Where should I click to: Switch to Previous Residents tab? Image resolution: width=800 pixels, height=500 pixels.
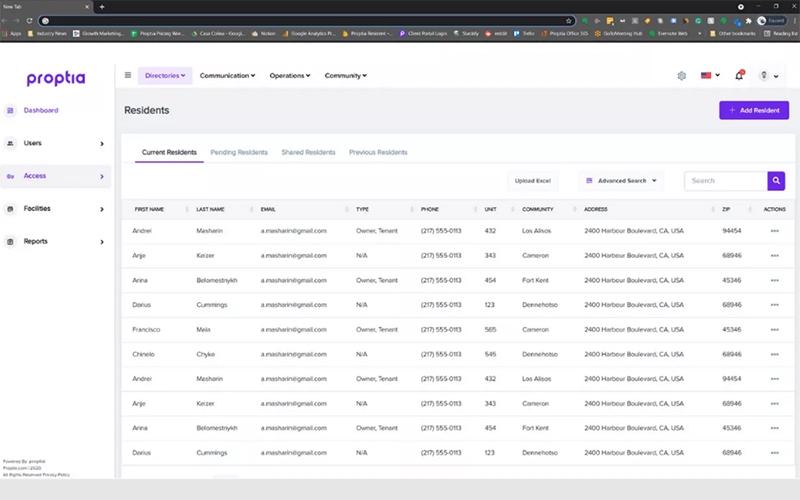(378, 152)
